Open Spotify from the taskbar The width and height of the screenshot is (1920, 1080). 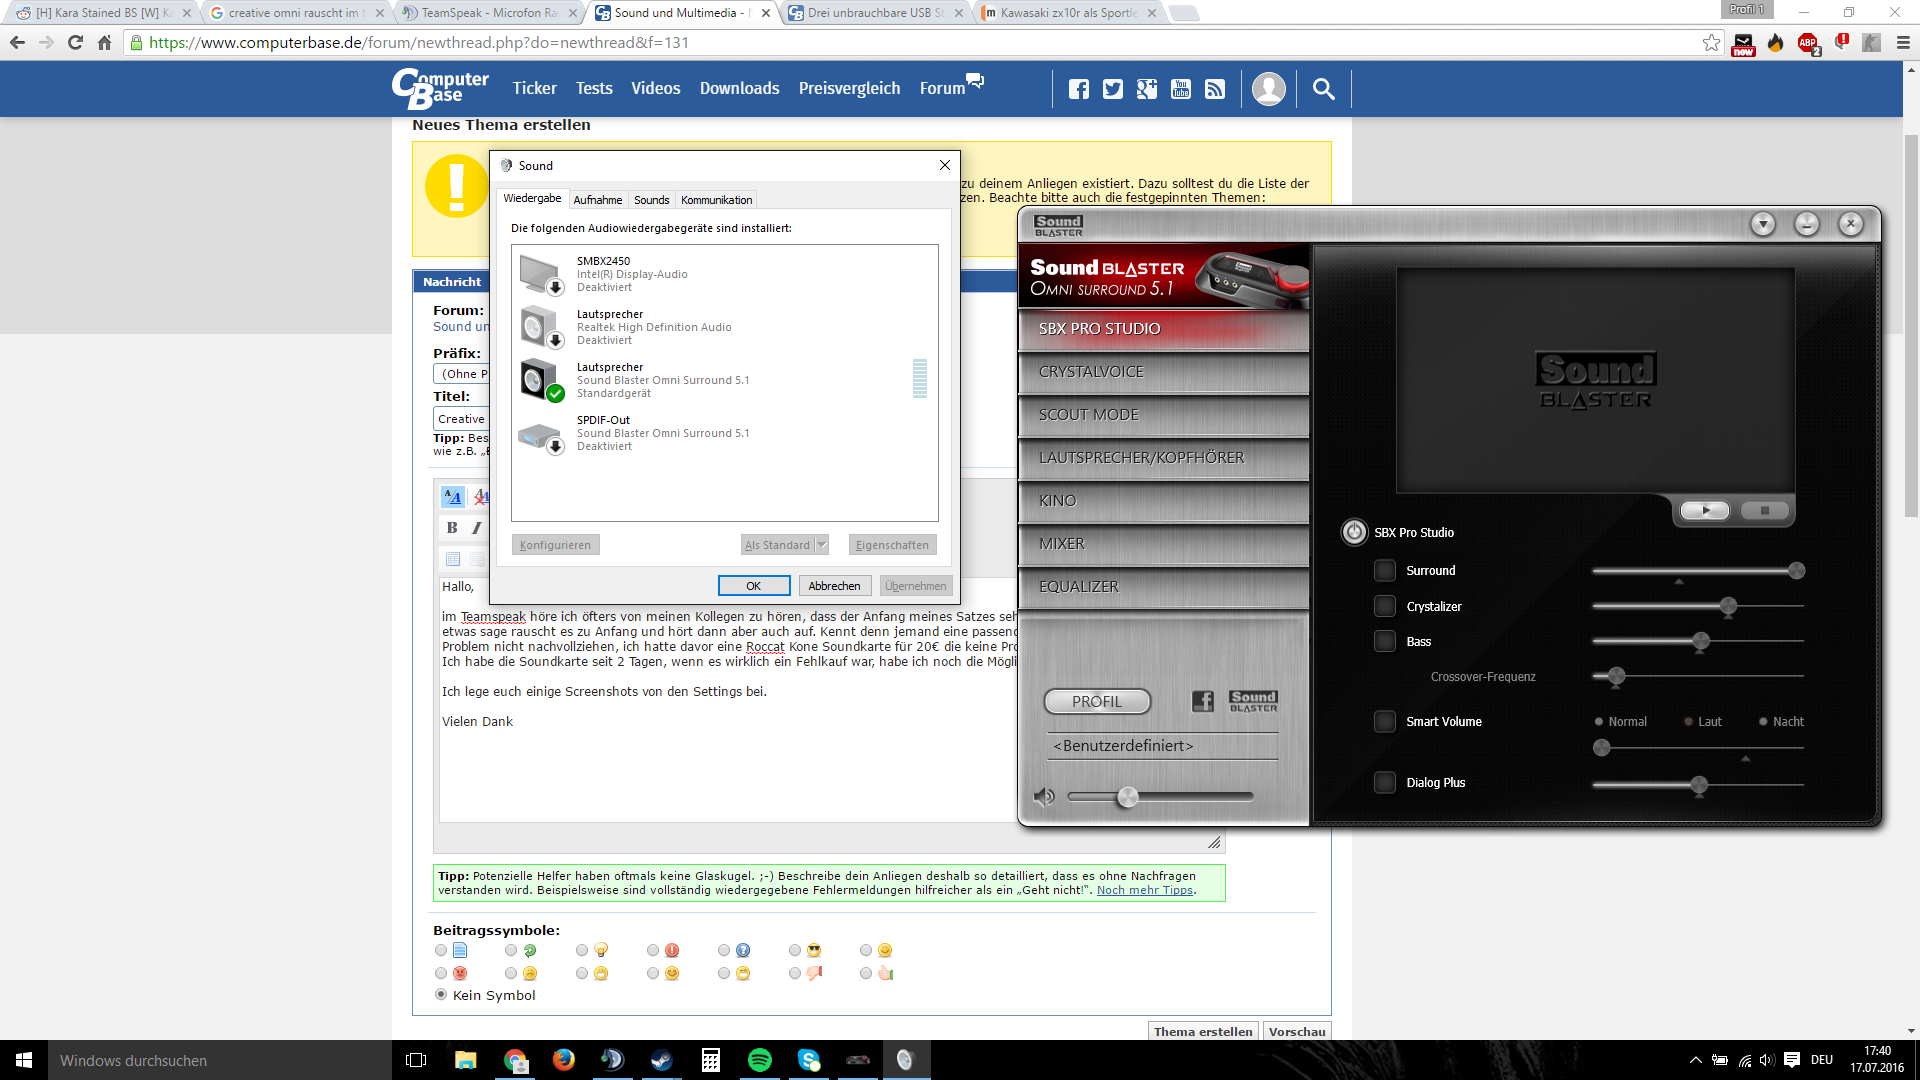coord(760,1060)
